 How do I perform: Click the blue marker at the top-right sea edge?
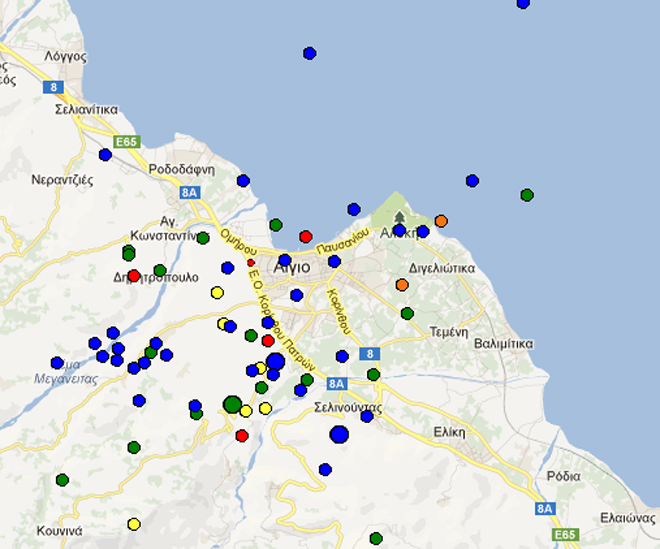click(x=523, y=4)
